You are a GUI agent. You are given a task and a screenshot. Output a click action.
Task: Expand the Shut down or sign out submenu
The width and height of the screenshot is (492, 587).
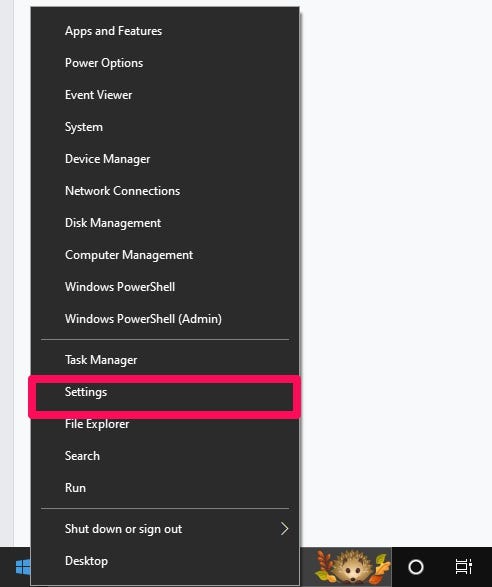165,529
